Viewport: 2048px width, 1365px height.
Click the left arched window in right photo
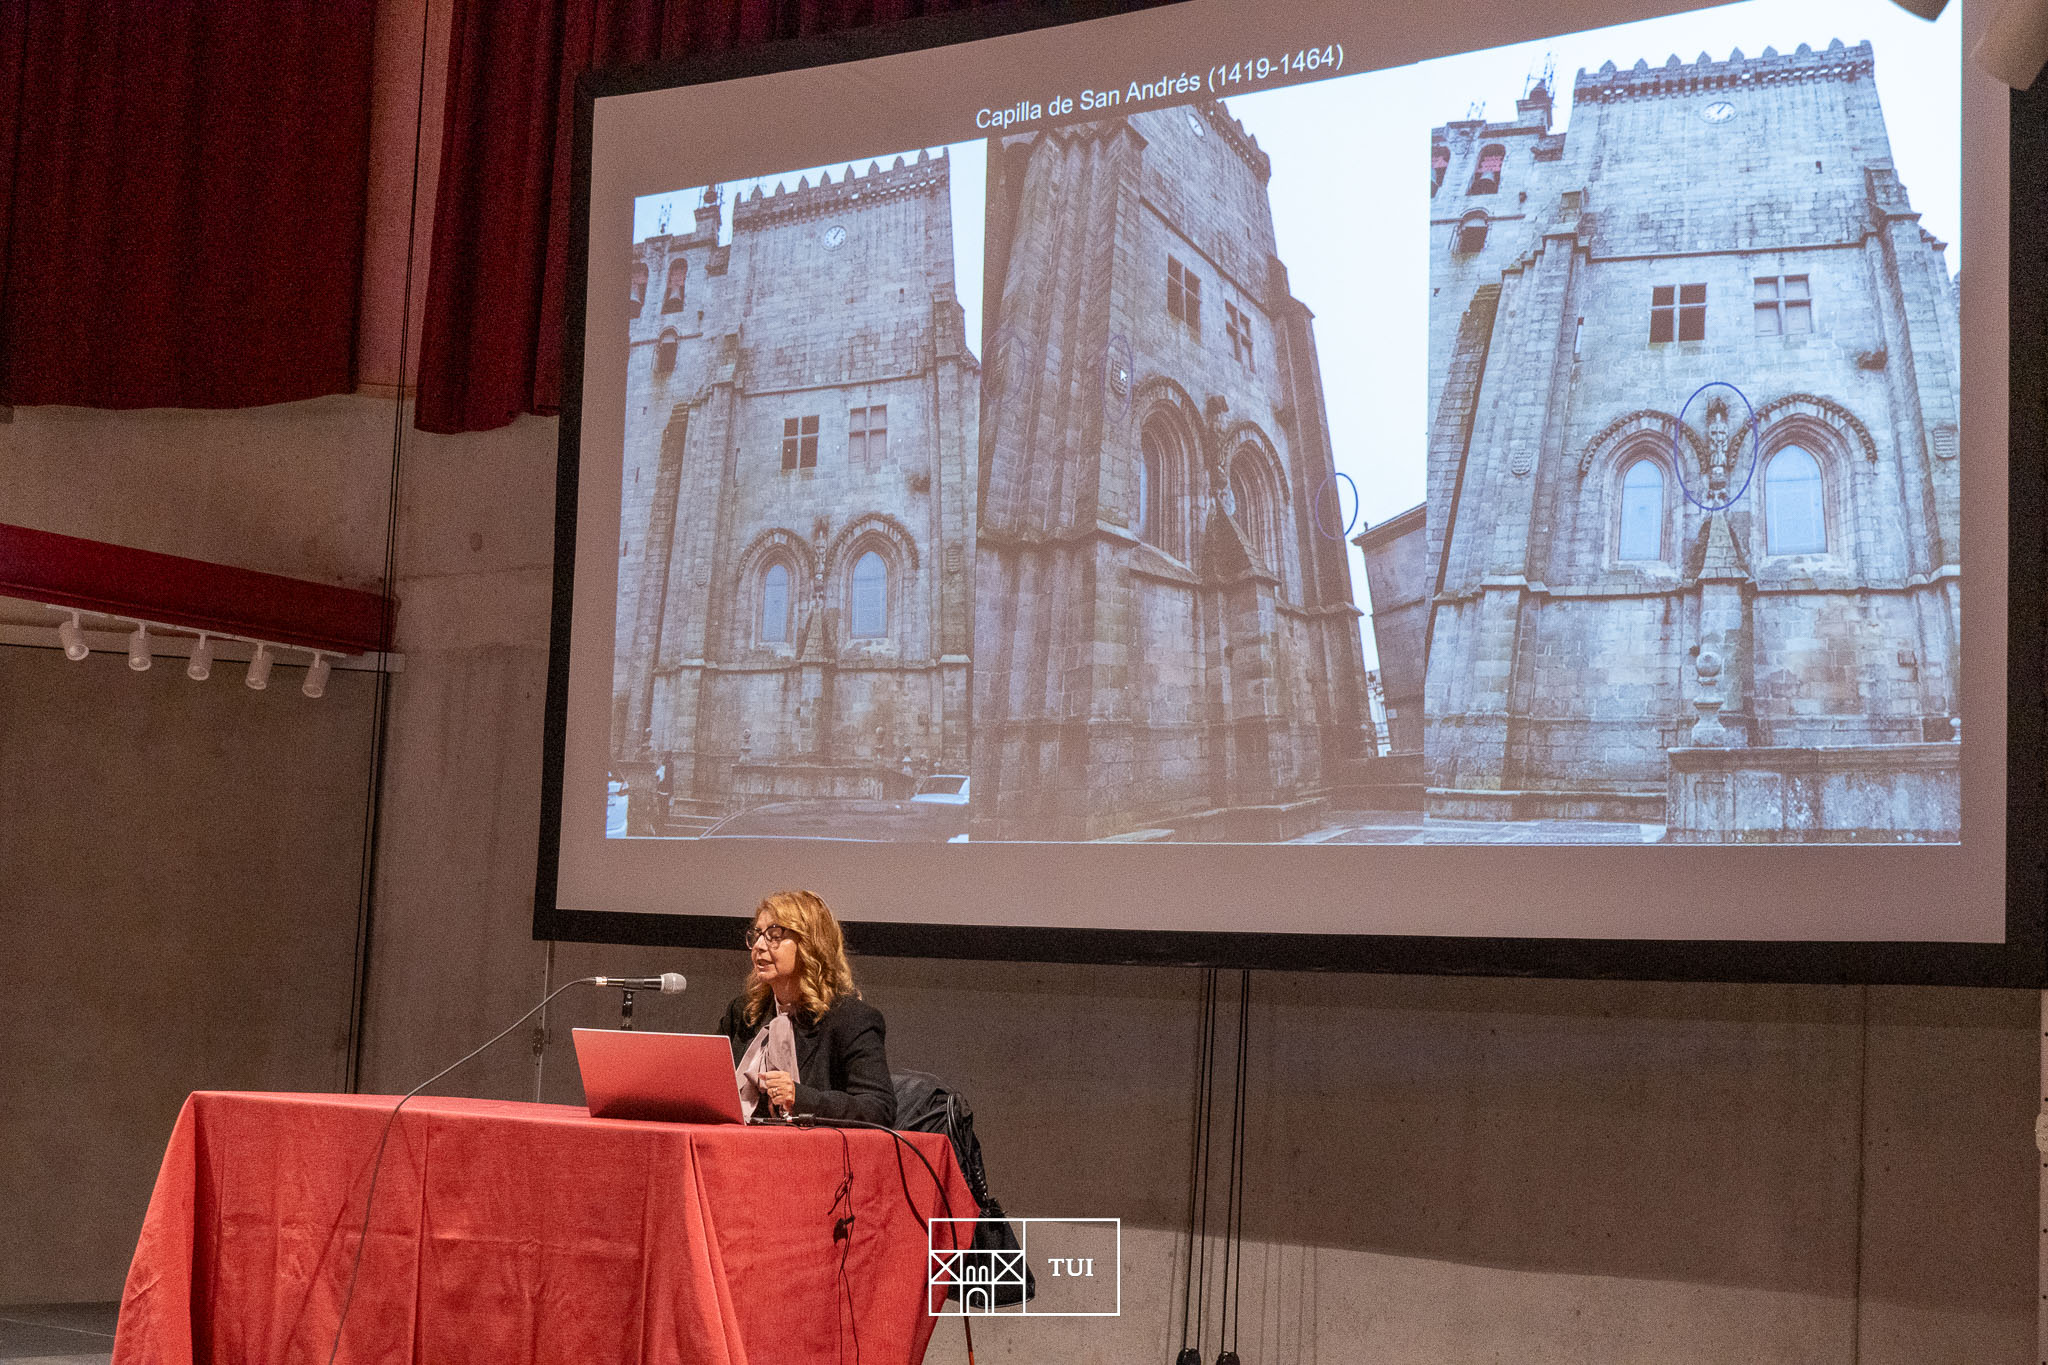1641,508
